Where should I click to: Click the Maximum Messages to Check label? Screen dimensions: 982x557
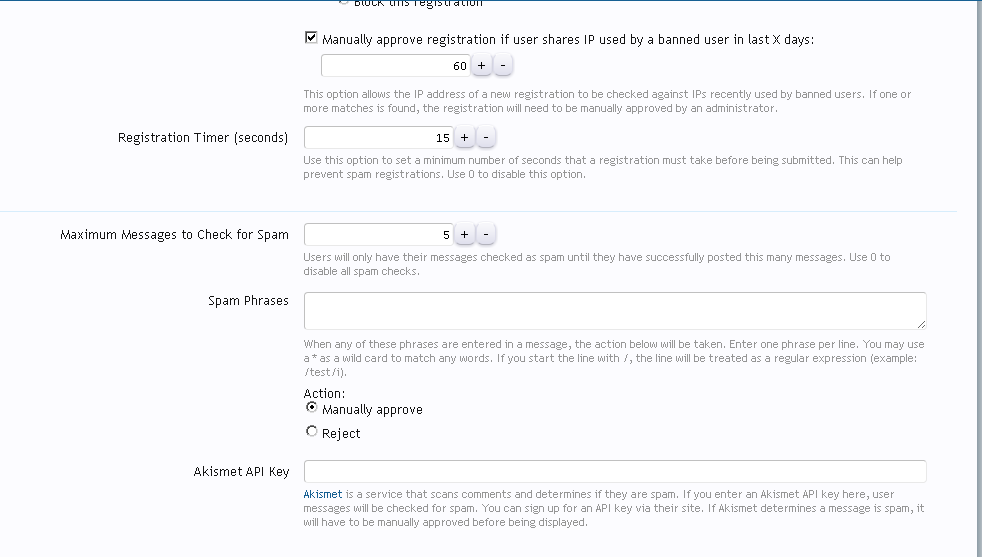point(174,235)
